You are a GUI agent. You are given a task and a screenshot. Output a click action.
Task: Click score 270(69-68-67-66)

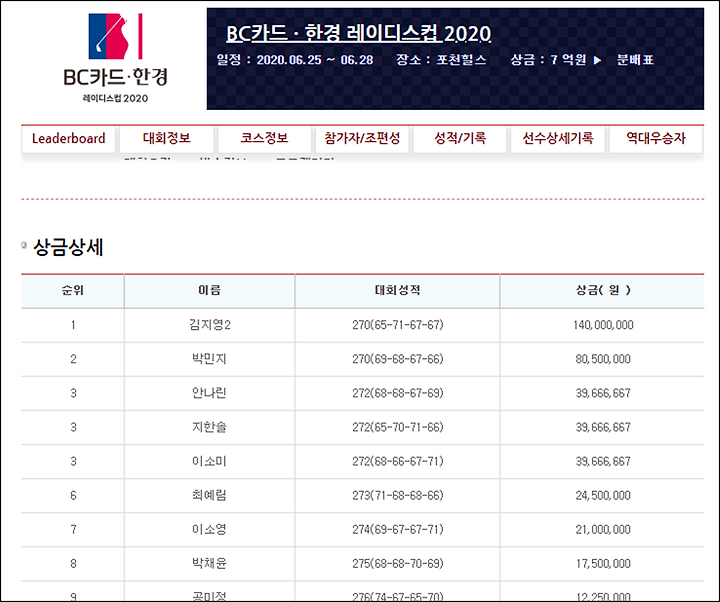(x=398, y=359)
